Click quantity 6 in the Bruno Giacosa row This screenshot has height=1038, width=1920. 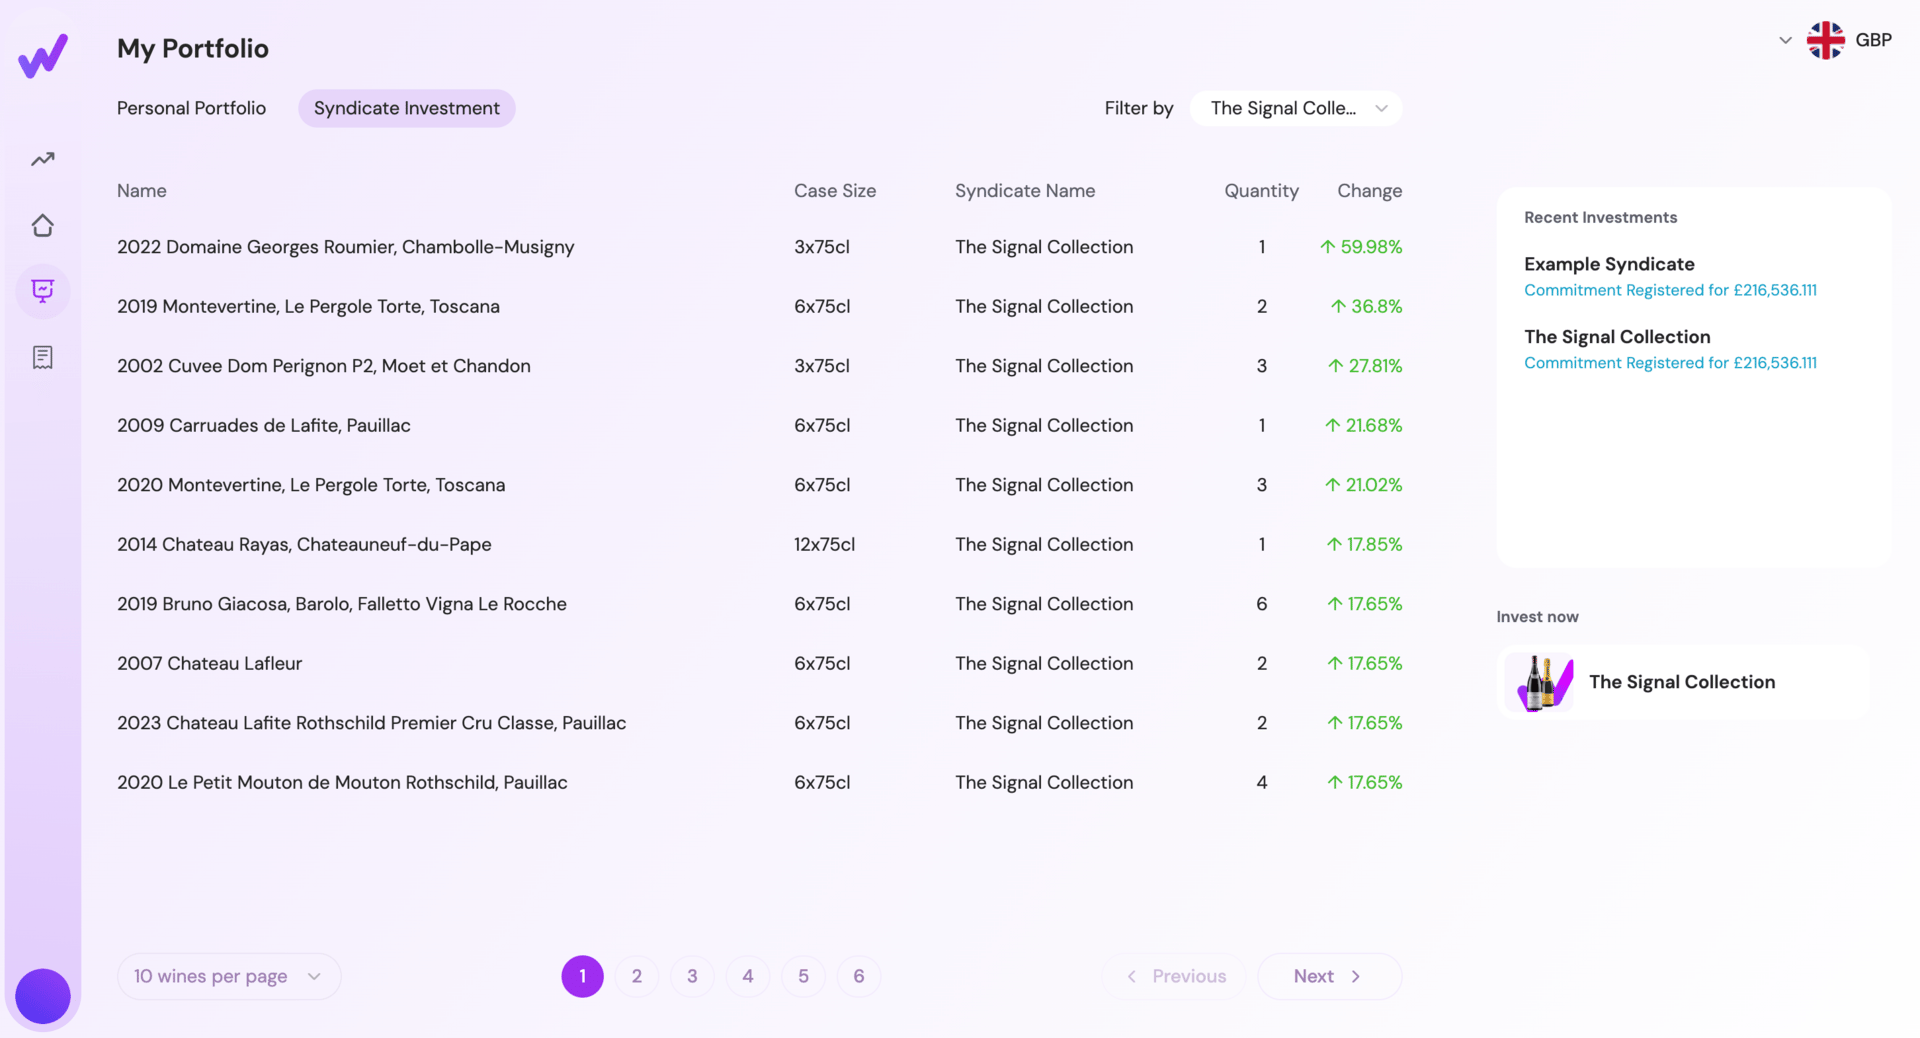click(1262, 604)
